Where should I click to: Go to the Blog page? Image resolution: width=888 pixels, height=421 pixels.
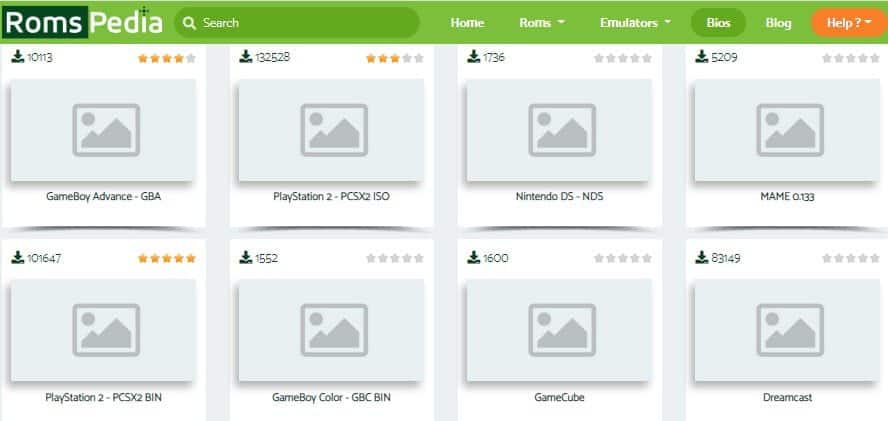778,23
